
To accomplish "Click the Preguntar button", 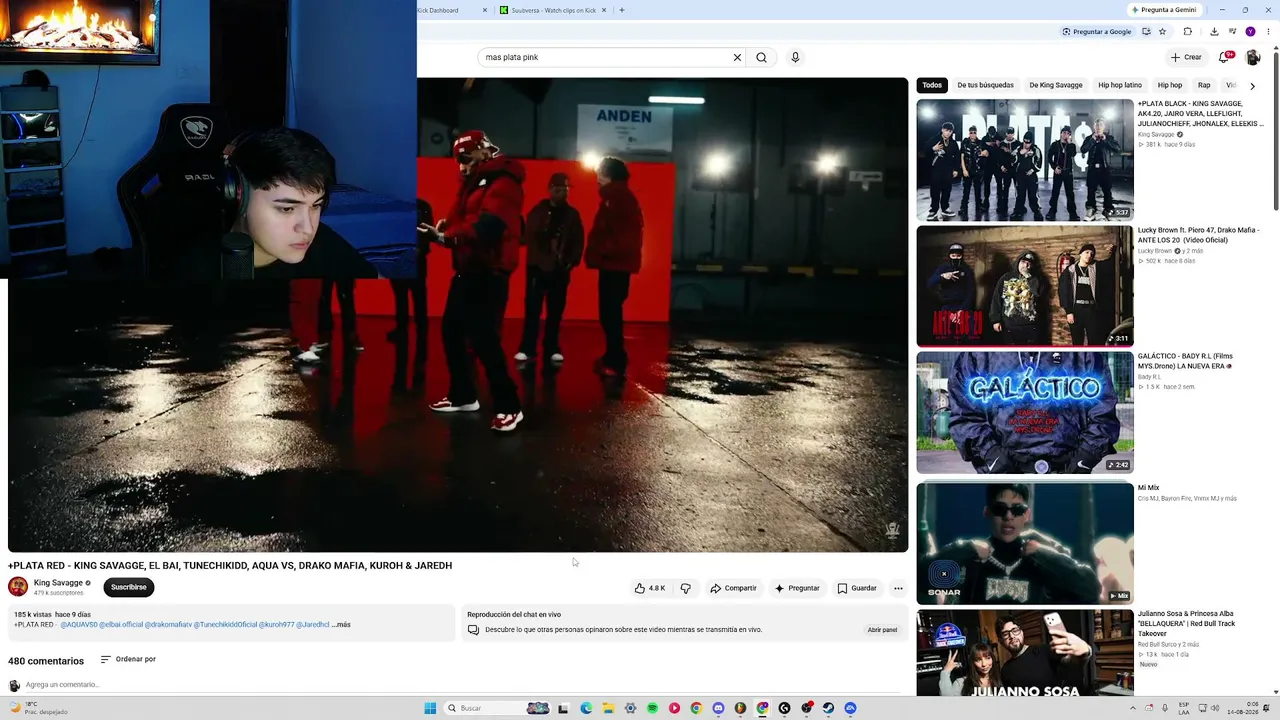I will pos(797,588).
